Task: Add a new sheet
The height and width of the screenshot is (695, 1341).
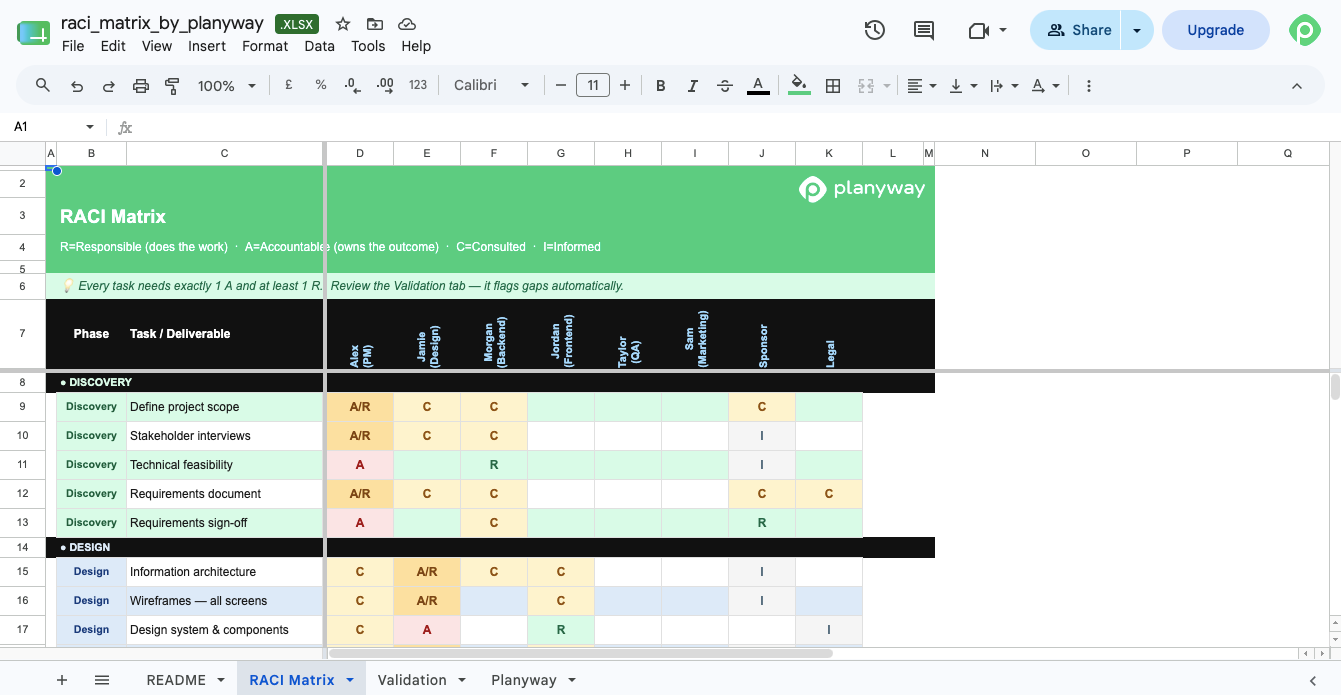Action: [62, 680]
